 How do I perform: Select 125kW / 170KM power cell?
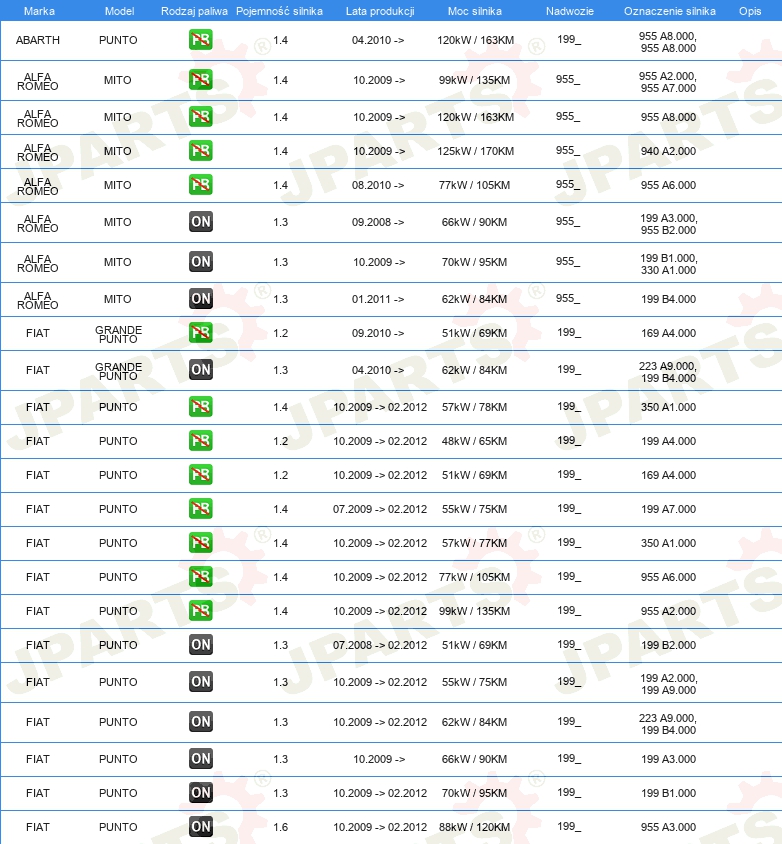point(475,151)
